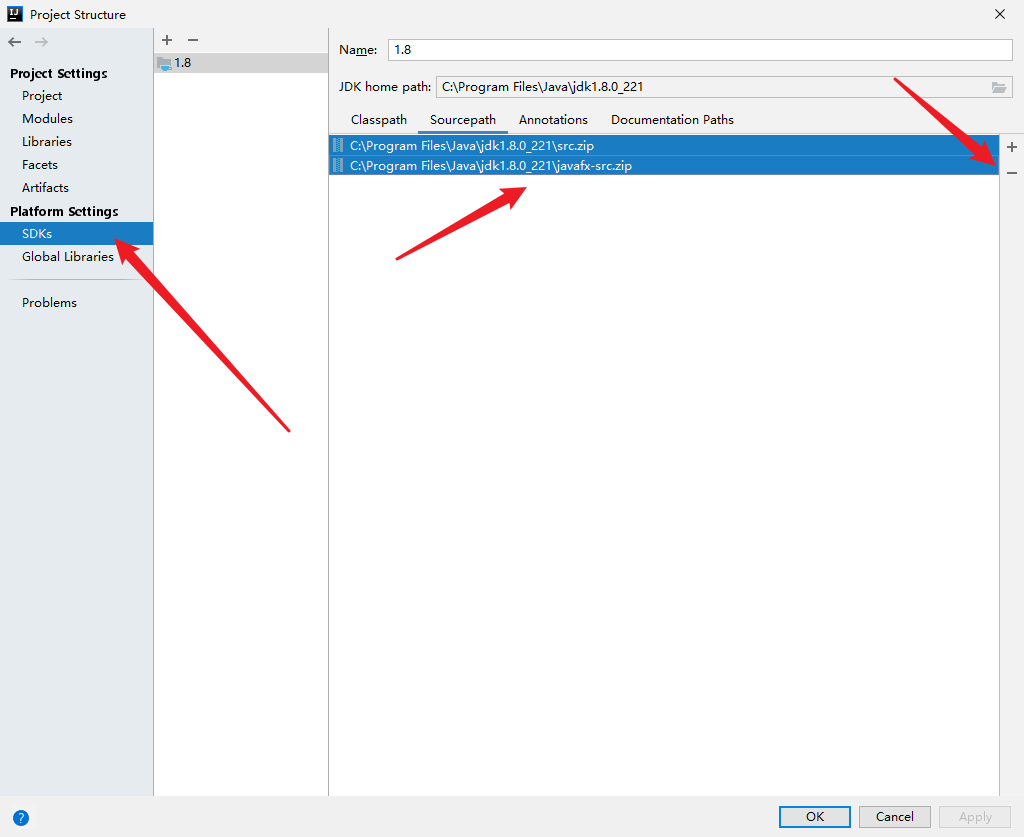Open the Artifacts settings page

pos(45,187)
